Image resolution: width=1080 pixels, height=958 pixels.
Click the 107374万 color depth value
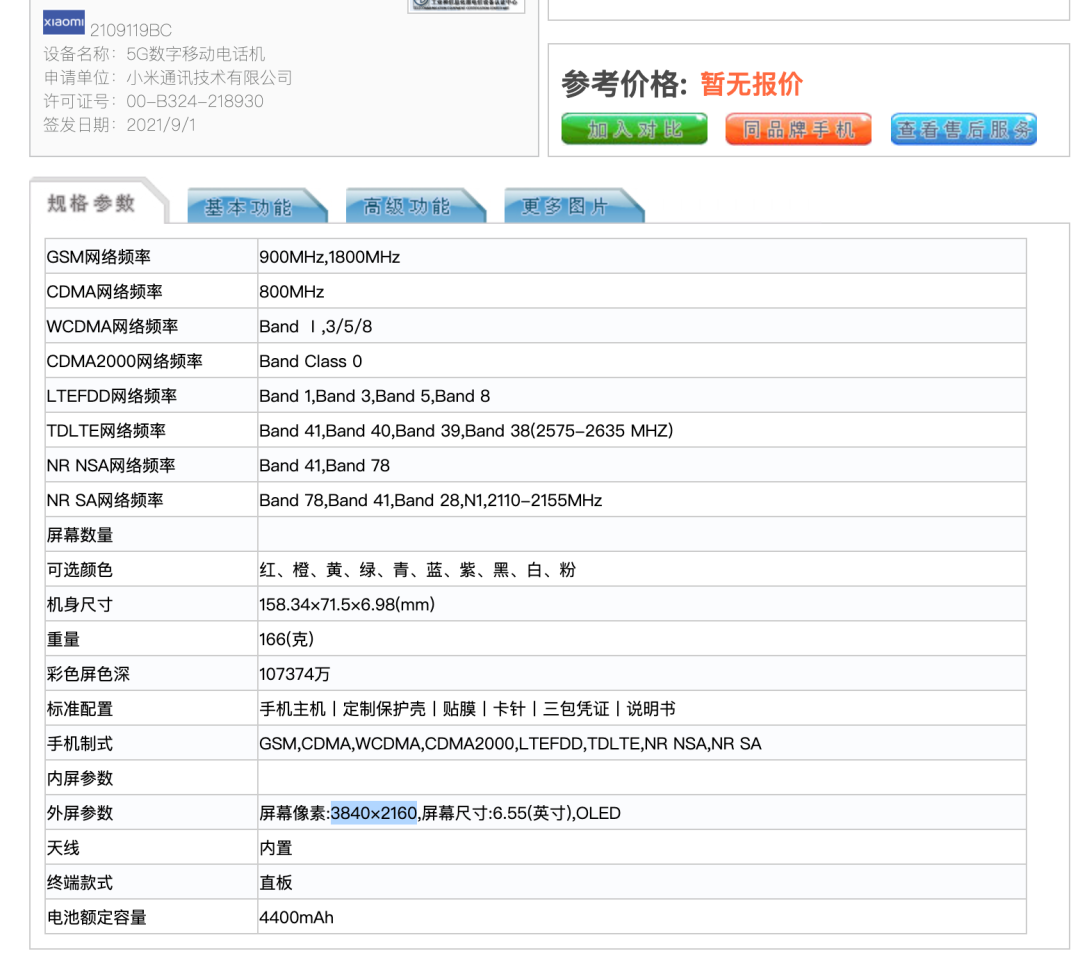click(x=295, y=674)
